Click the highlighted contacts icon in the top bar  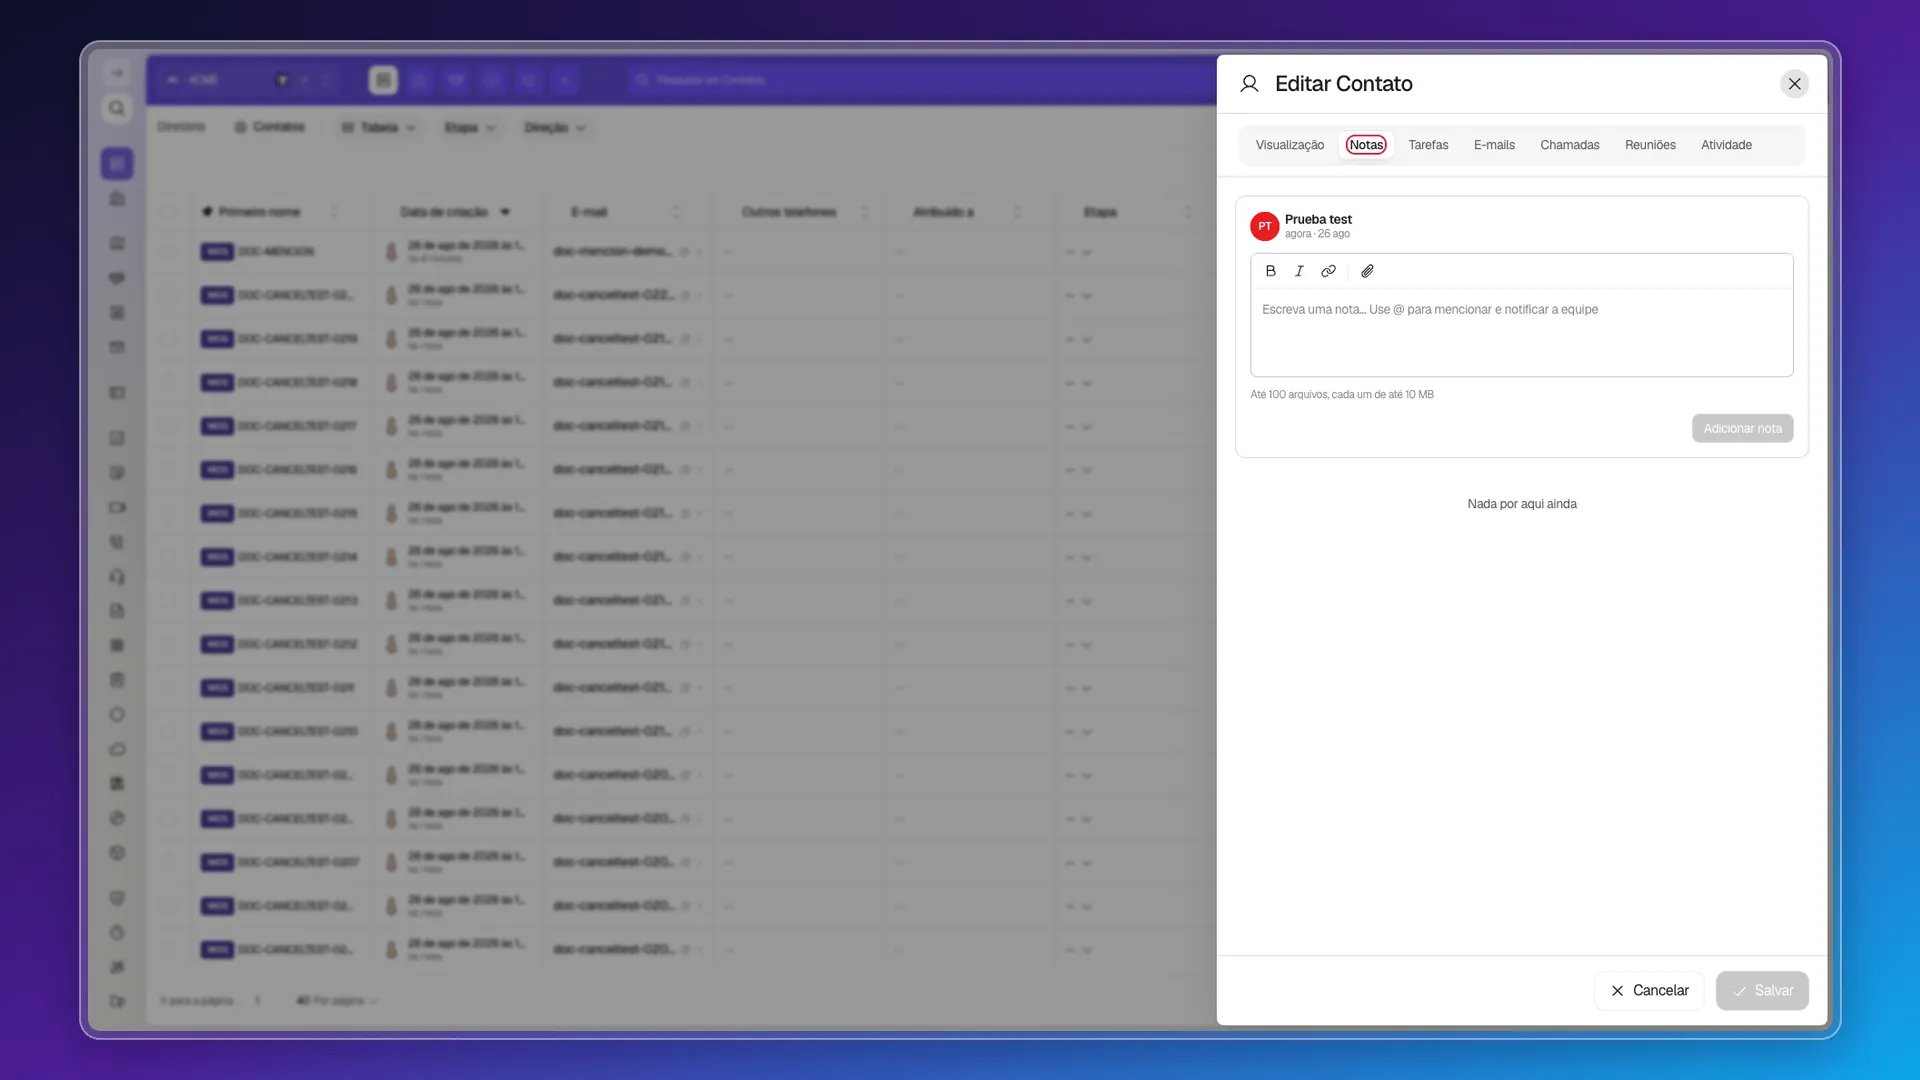click(383, 80)
